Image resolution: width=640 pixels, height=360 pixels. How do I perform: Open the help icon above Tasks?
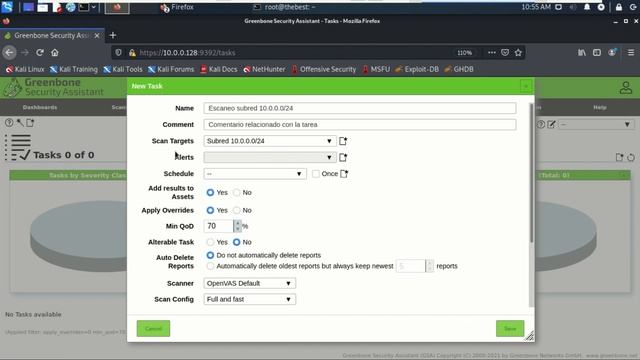point(9,122)
